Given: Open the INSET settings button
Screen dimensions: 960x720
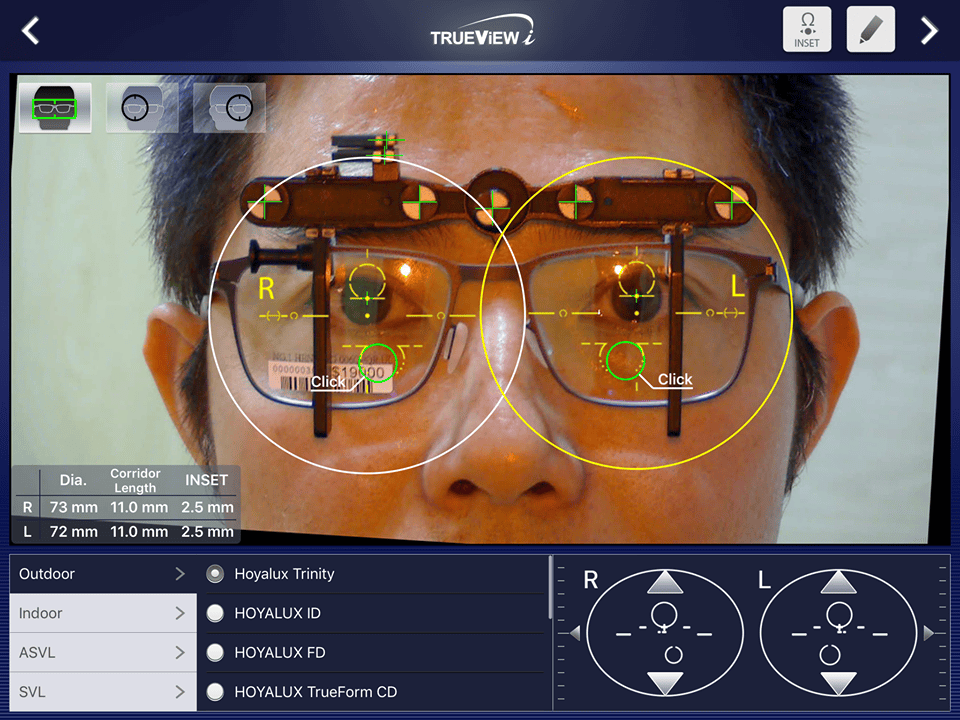Looking at the screenshot, I should (x=807, y=29).
